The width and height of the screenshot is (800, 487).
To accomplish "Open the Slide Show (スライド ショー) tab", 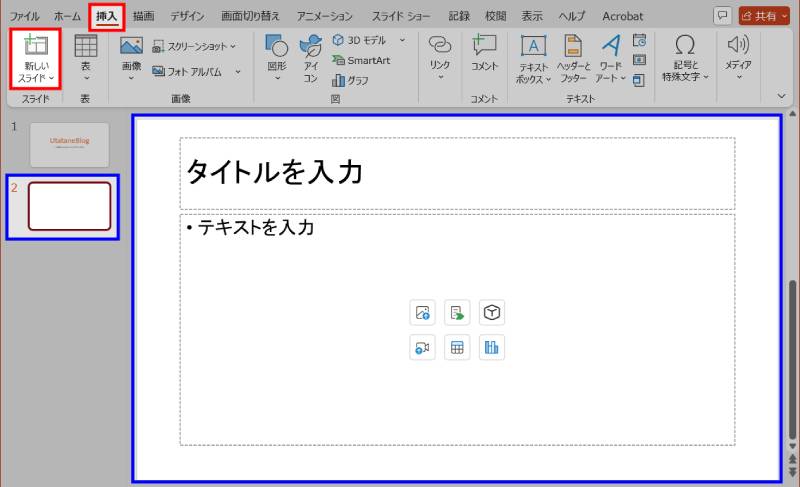I will (401, 16).
